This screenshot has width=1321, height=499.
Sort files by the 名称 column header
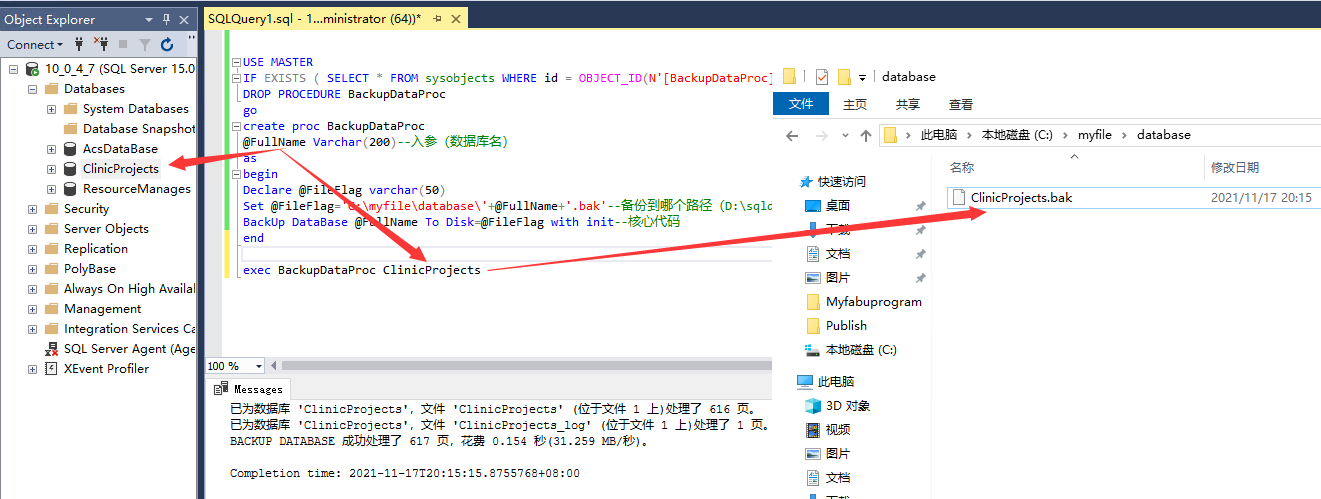[x=961, y=168]
